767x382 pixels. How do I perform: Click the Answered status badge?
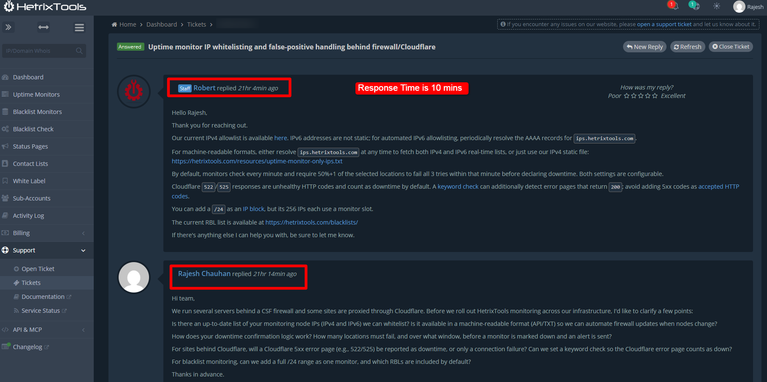(x=130, y=47)
